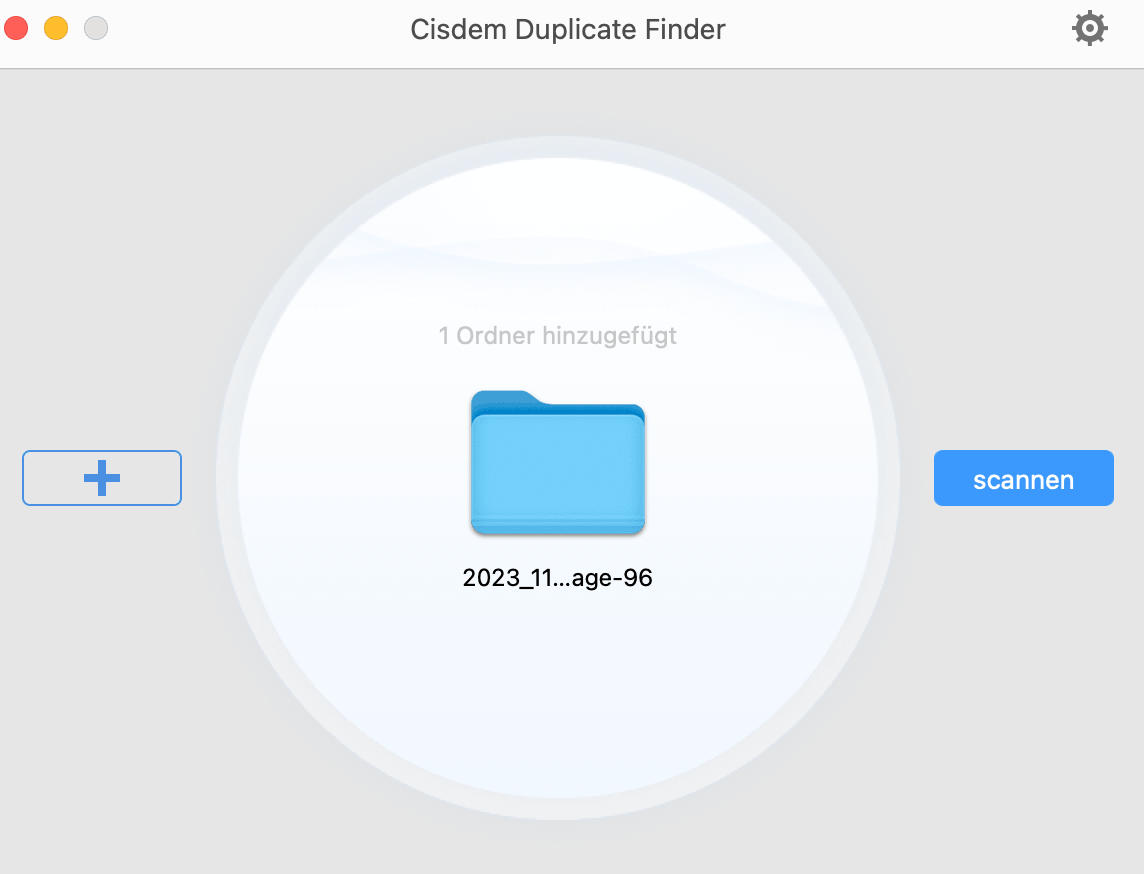Click the circle's light grey outer ring
This screenshot has height=874, width=1144.
click(227, 478)
